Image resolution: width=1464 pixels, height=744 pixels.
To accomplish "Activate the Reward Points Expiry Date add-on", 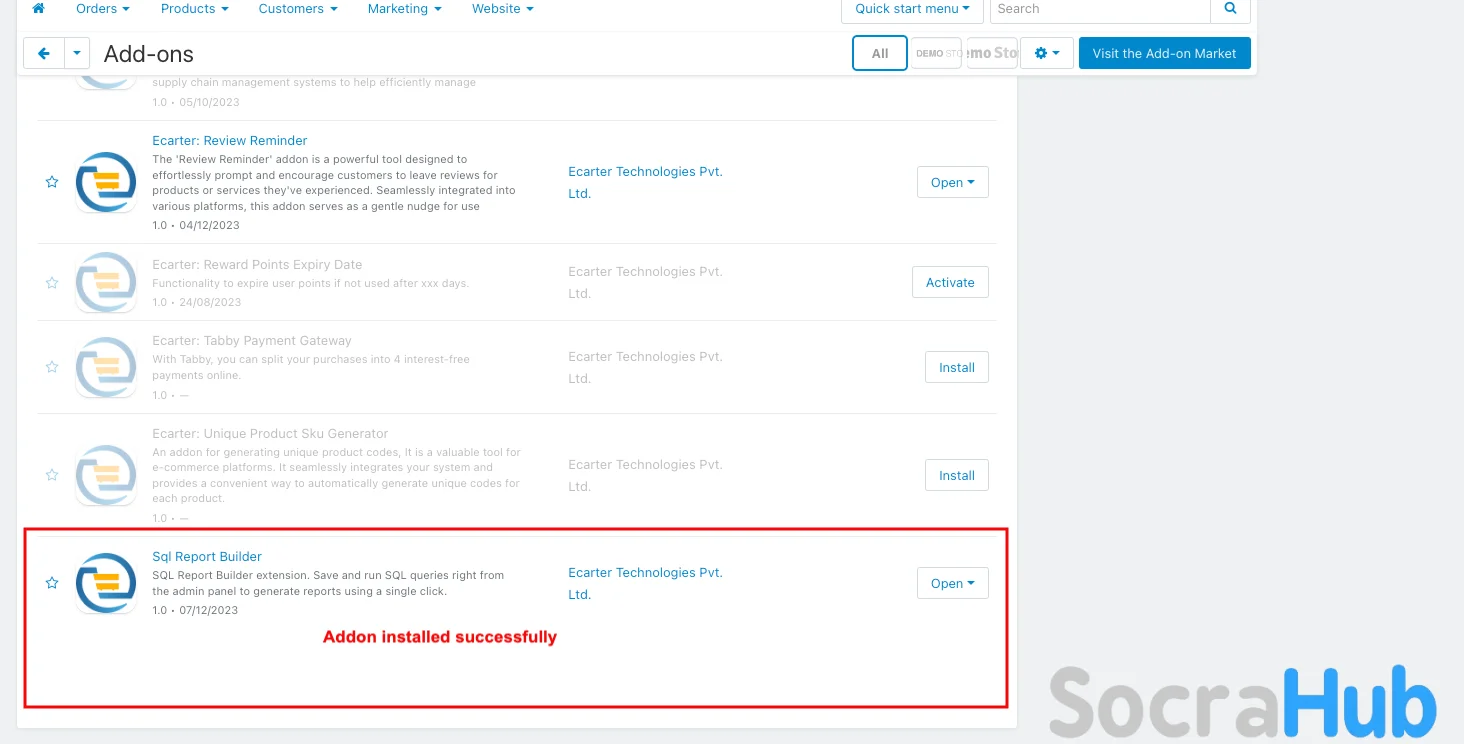I will (x=950, y=282).
